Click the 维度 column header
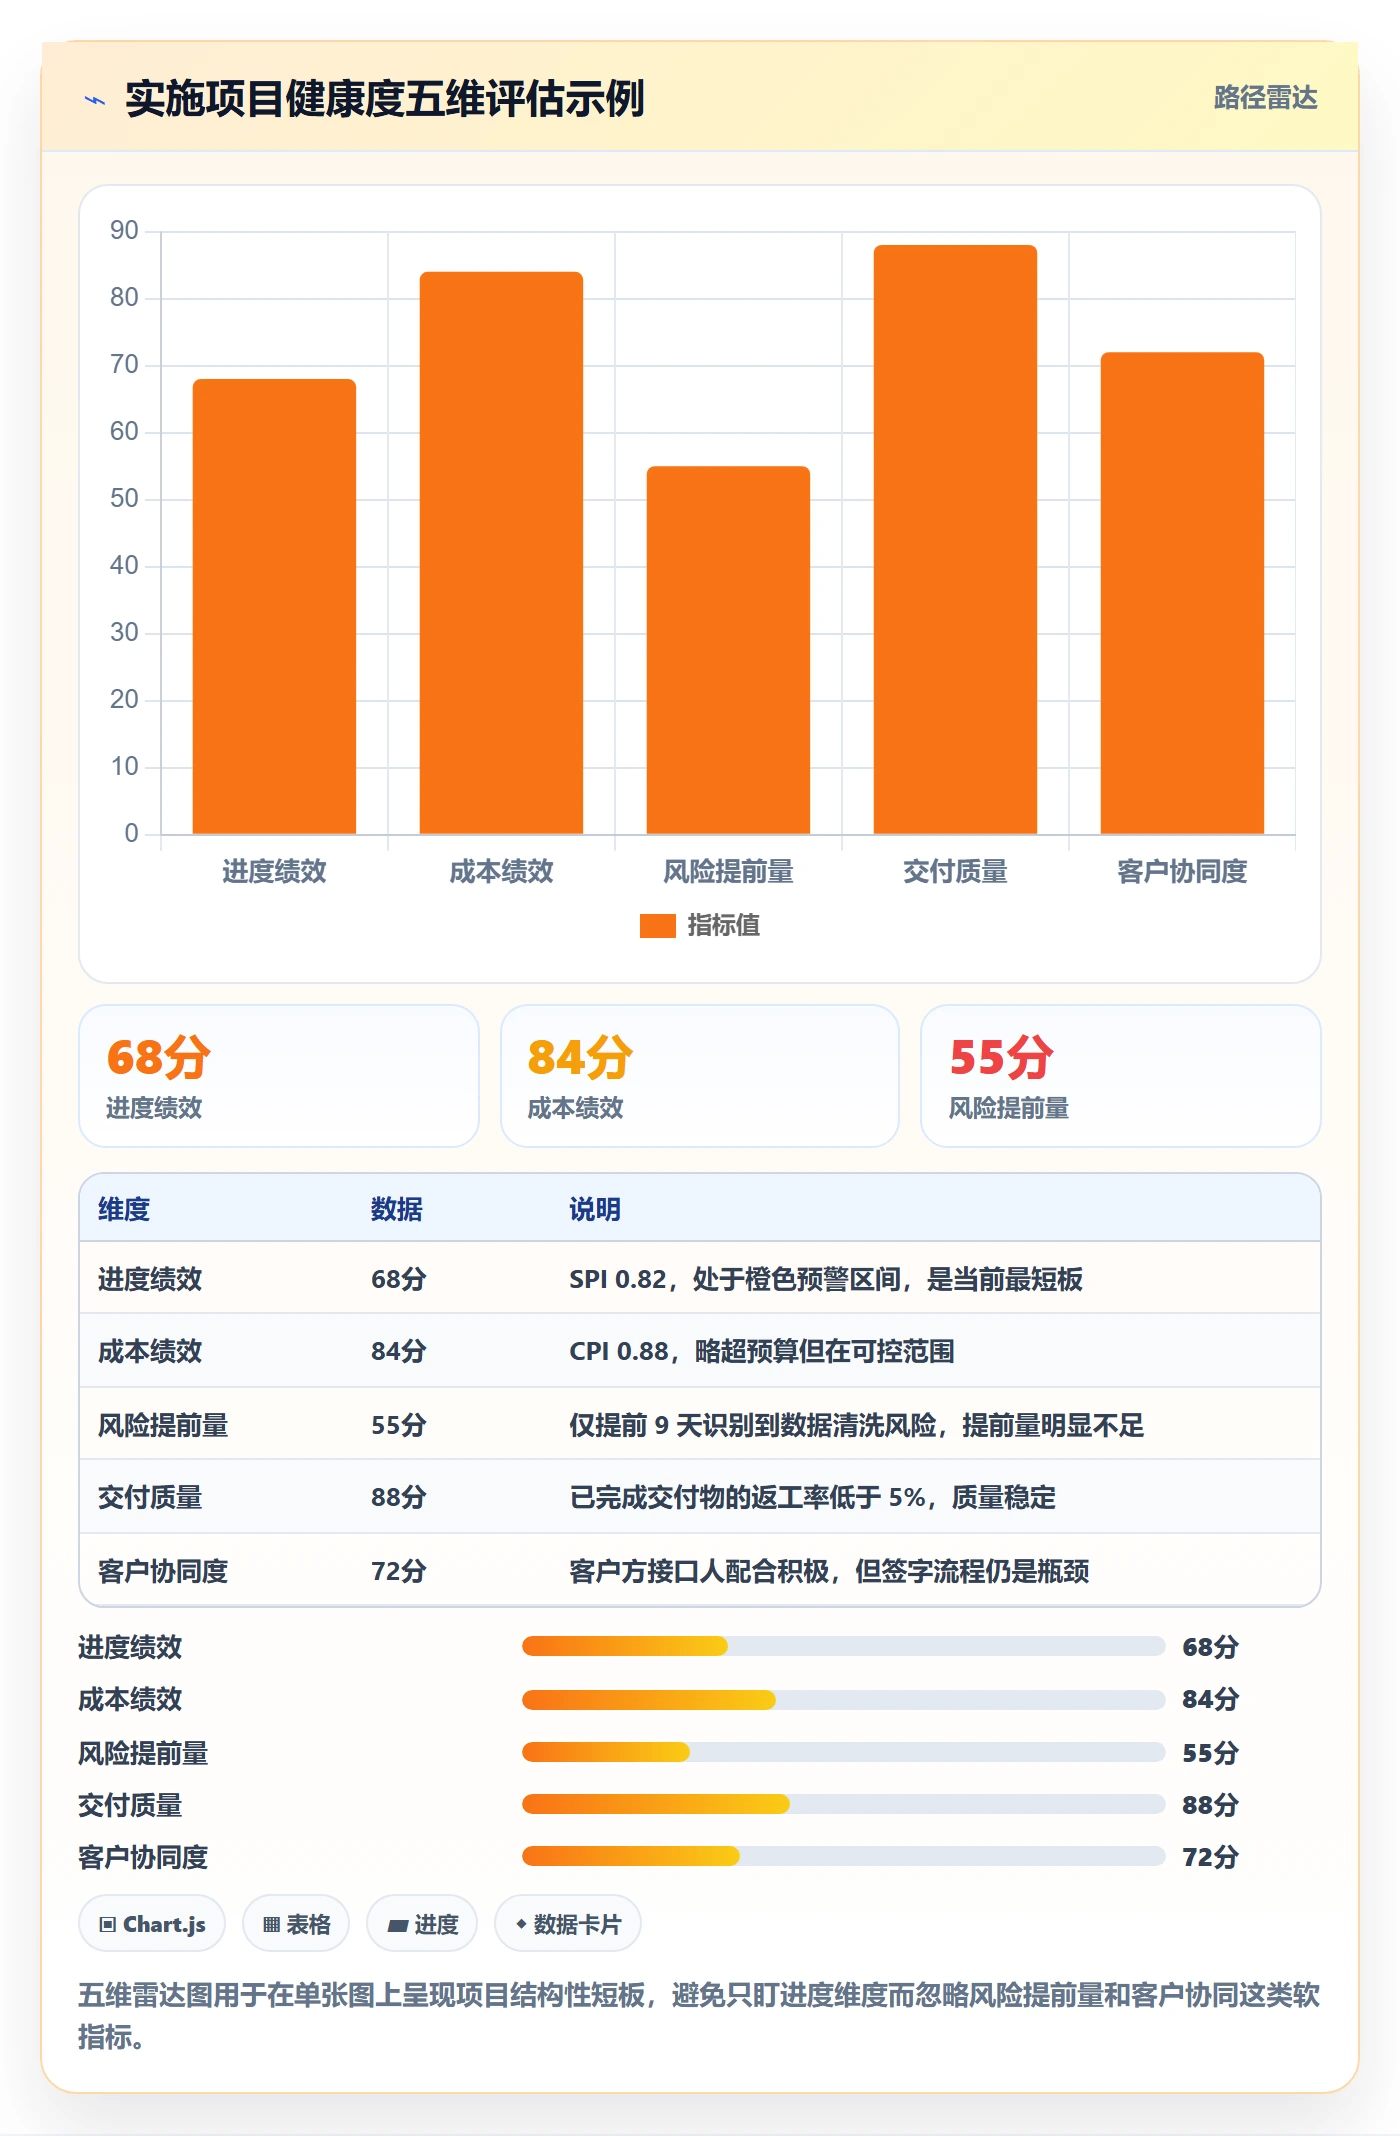The height and width of the screenshot is (2136, 1400). (x=124, y=1209)
